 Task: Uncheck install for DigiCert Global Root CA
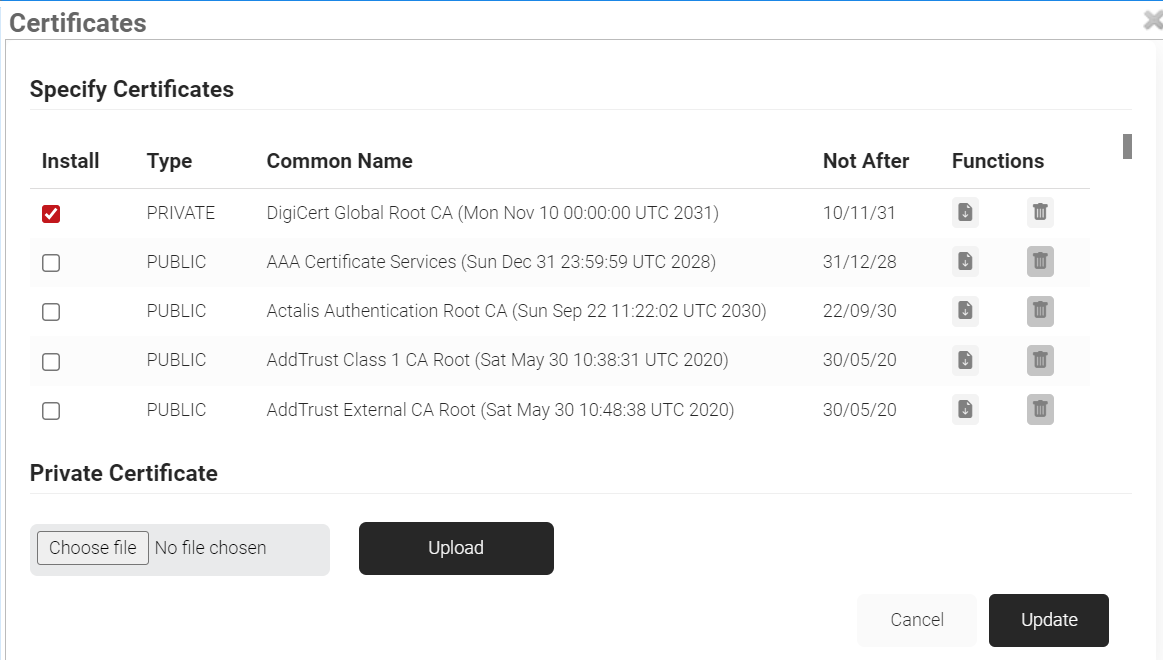coord(51,214)
